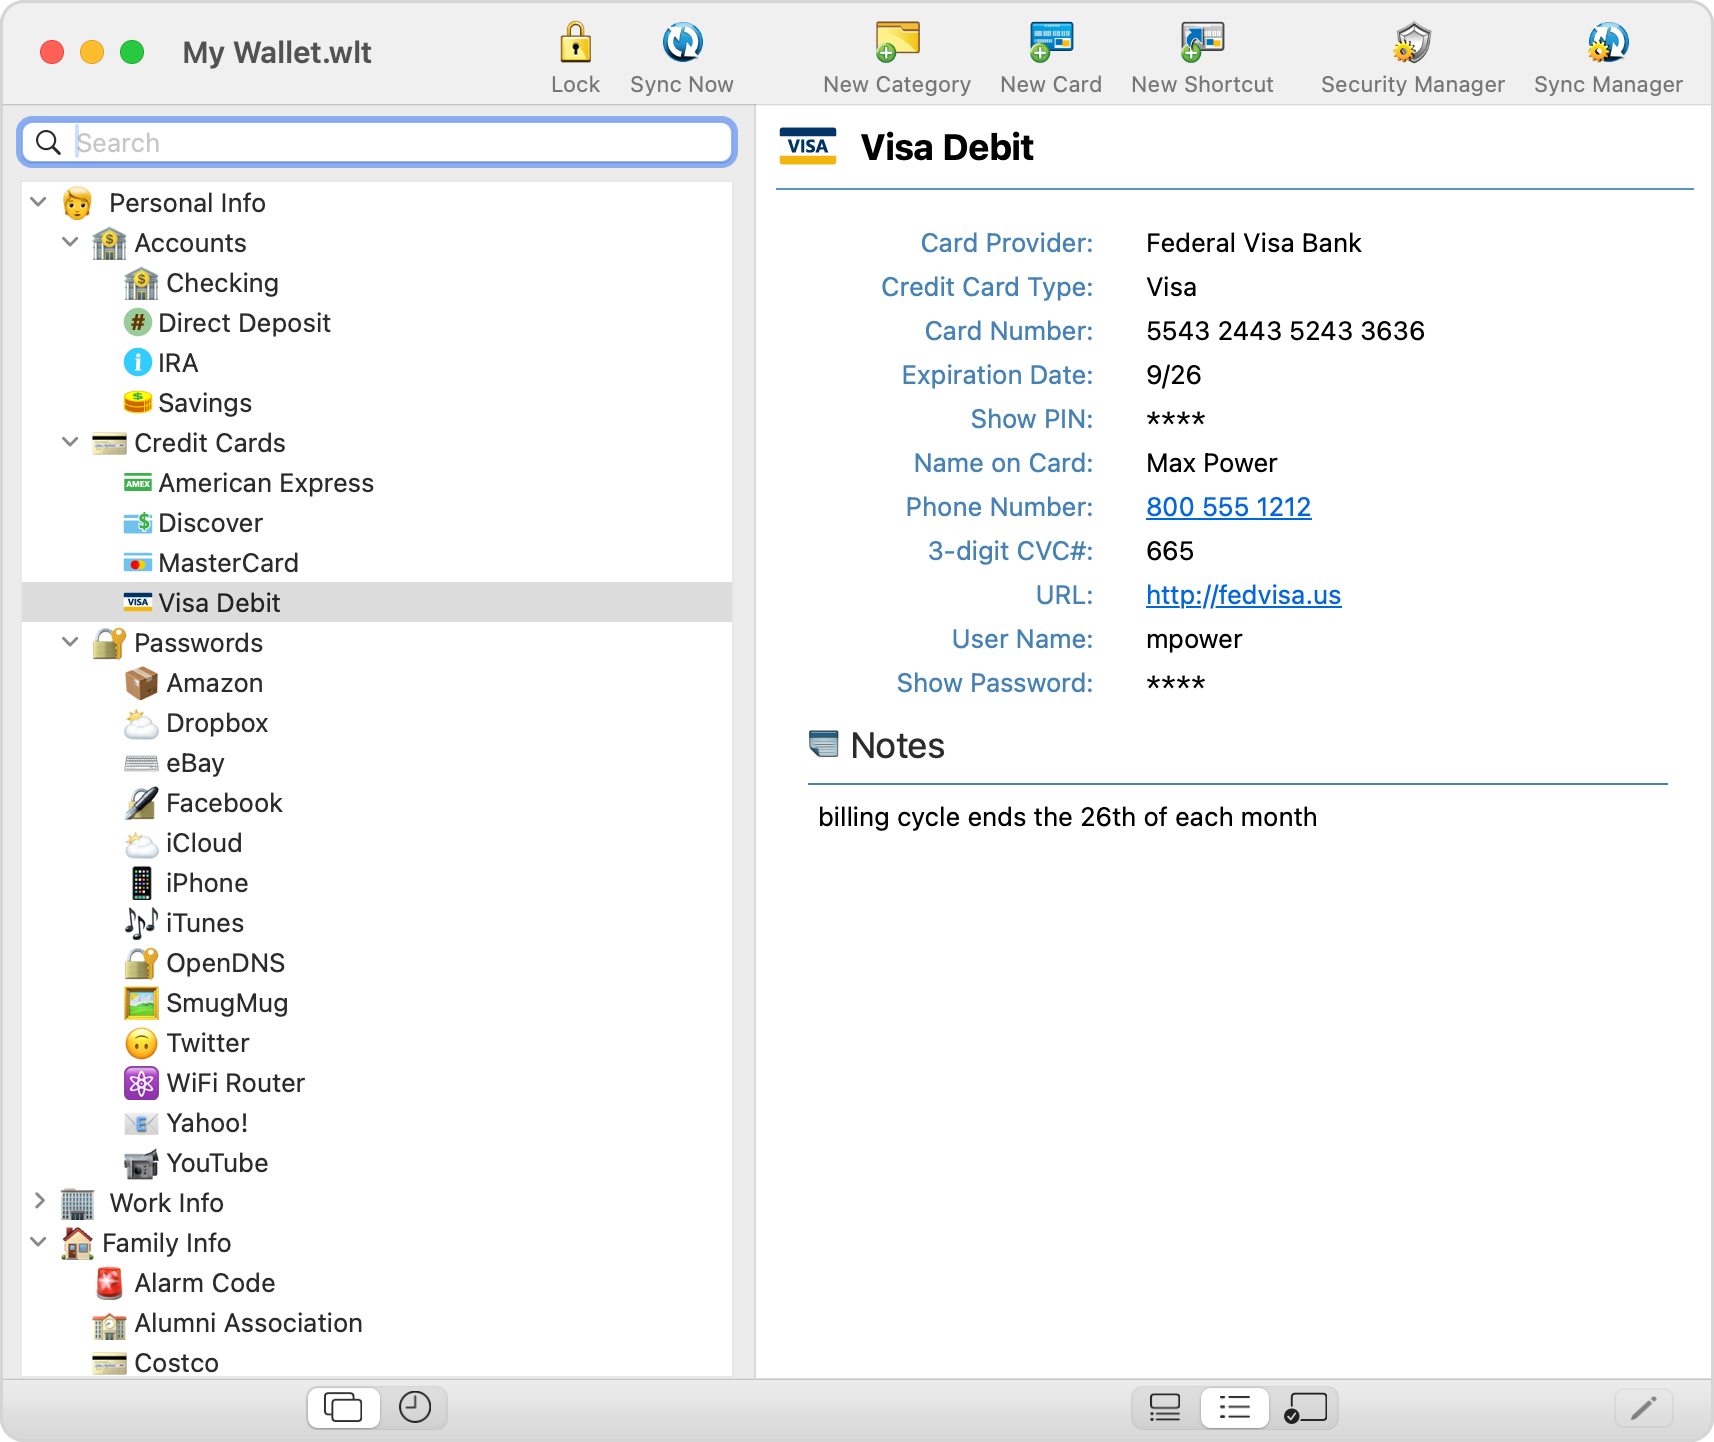Click the magnifying glass search icon
Viewport: 1714px width, 1442px height.
click(x=48, y=143)
